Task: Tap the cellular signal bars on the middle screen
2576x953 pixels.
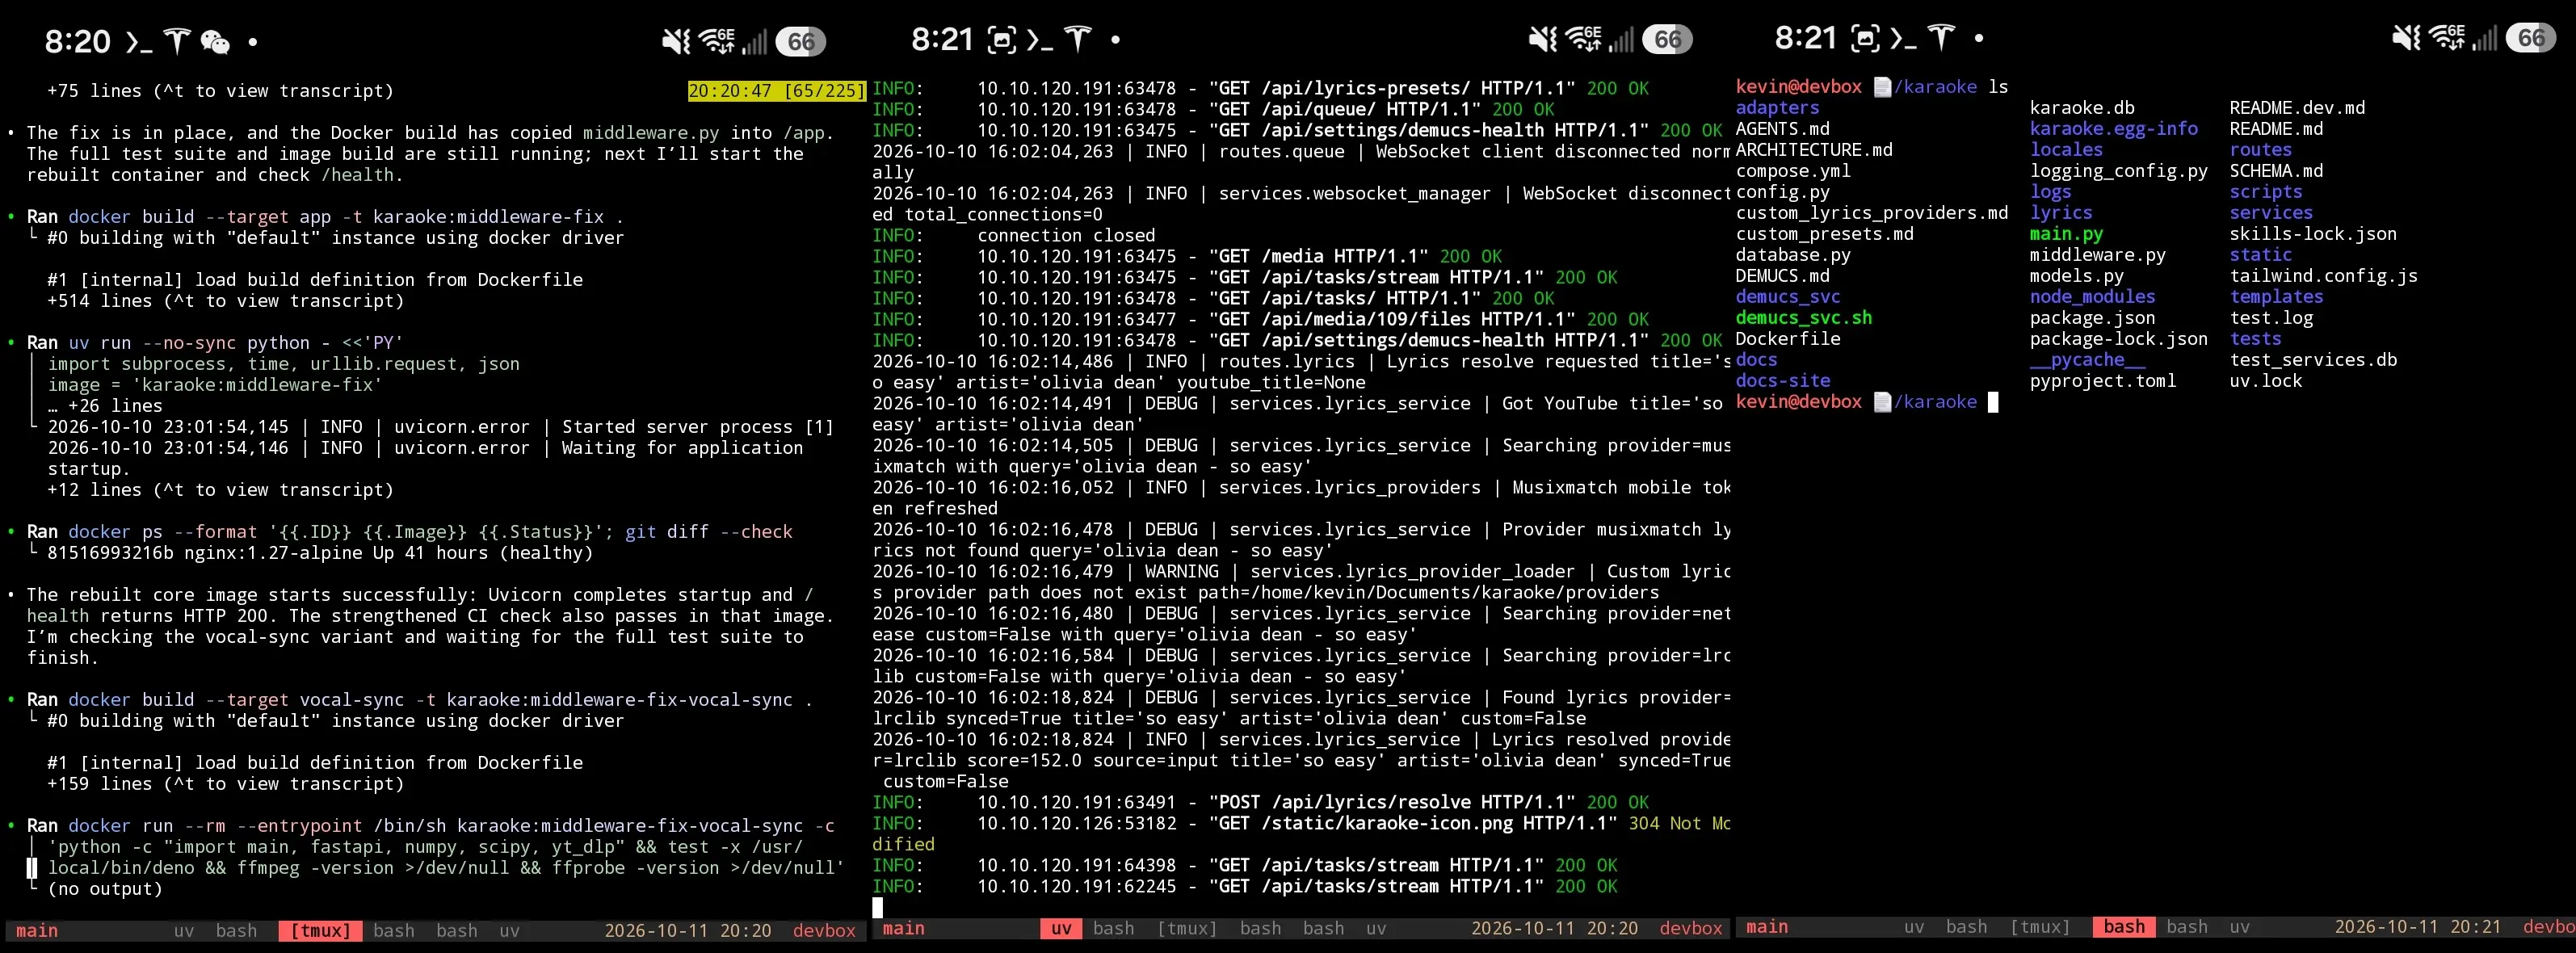Action: tap(1621, 40)
